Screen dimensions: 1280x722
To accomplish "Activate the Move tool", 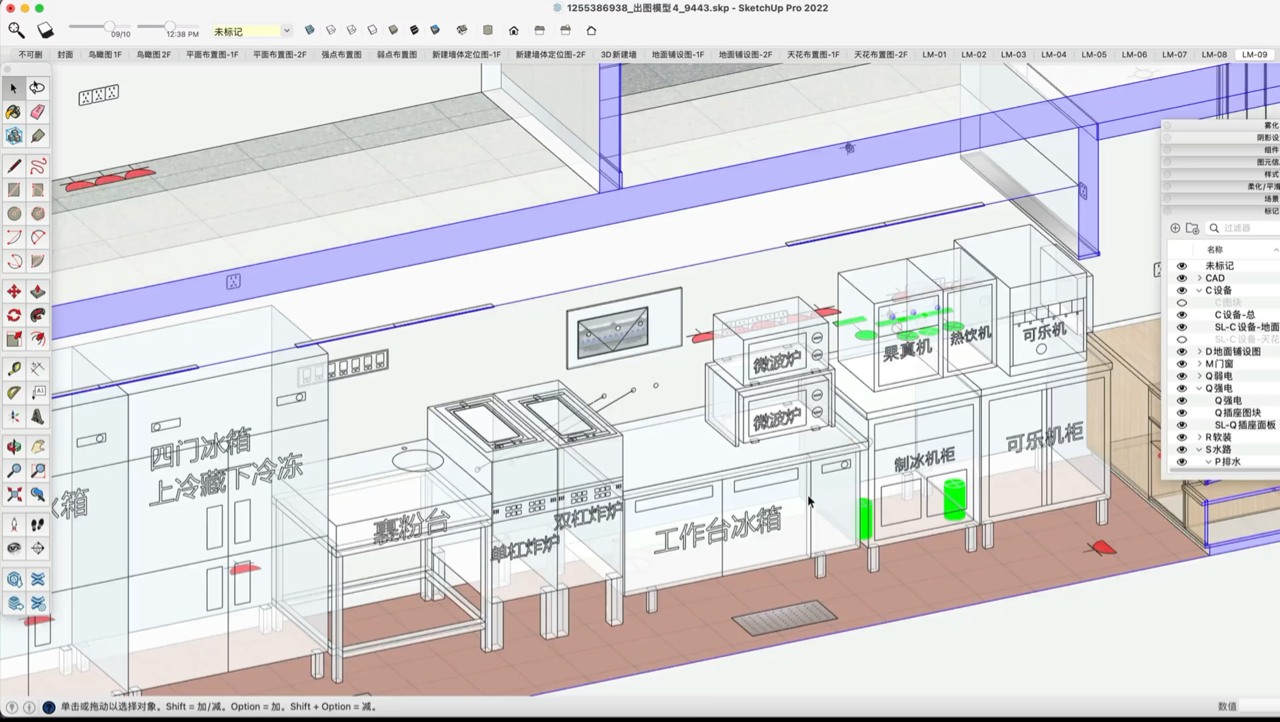I will tap(14, 291).
